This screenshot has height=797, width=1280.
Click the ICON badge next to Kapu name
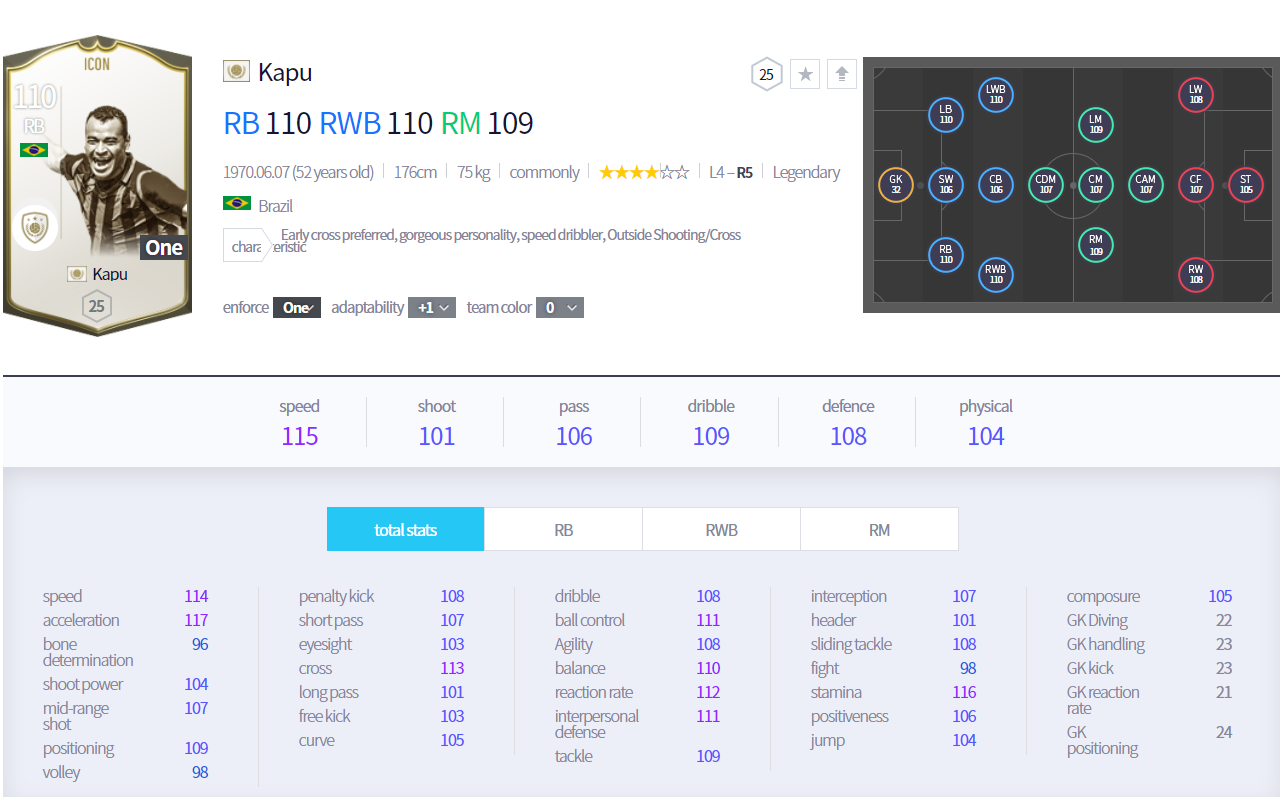click(x=236, y=71)
